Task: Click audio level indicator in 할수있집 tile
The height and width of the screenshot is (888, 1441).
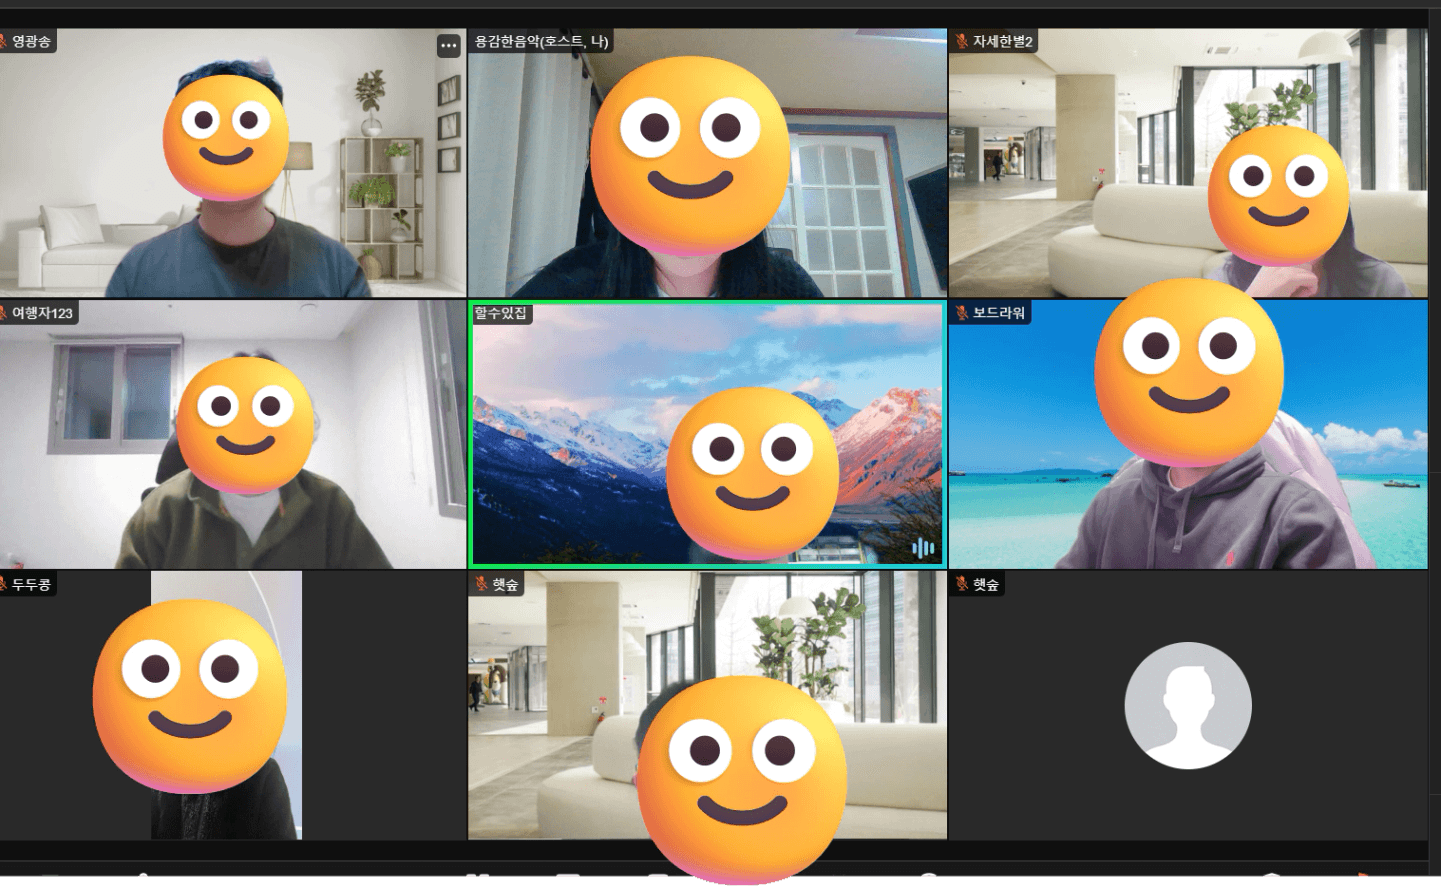Action: 922,547
